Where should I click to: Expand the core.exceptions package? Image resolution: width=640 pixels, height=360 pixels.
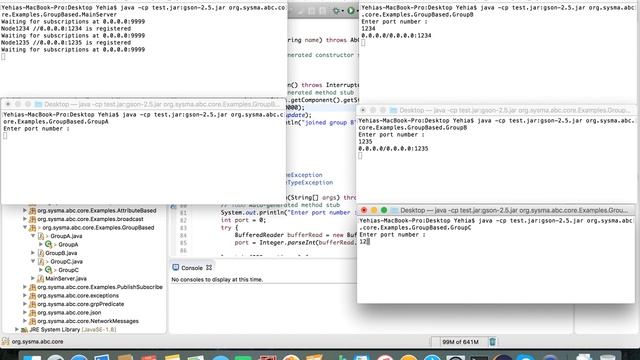tap(25, 296)
